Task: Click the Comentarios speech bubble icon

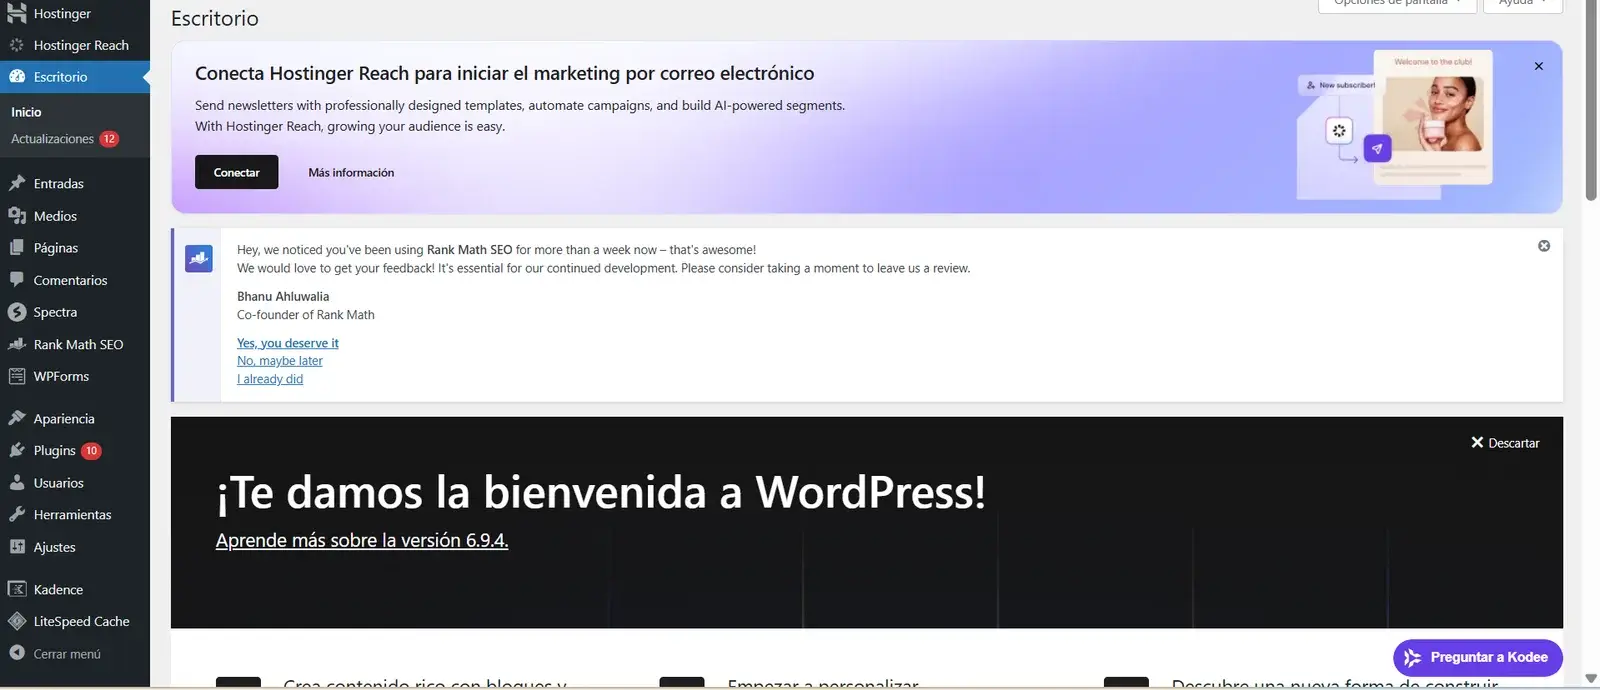Action: click(16, 280)
